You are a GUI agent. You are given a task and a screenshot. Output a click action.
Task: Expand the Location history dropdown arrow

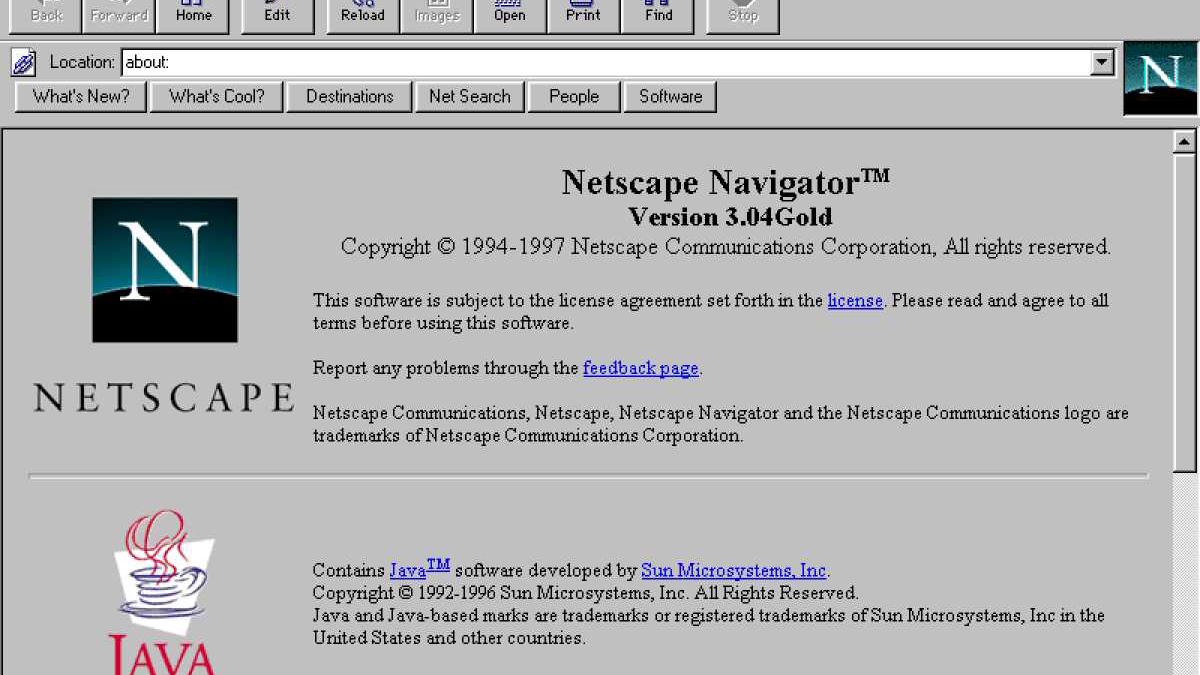1102,62
